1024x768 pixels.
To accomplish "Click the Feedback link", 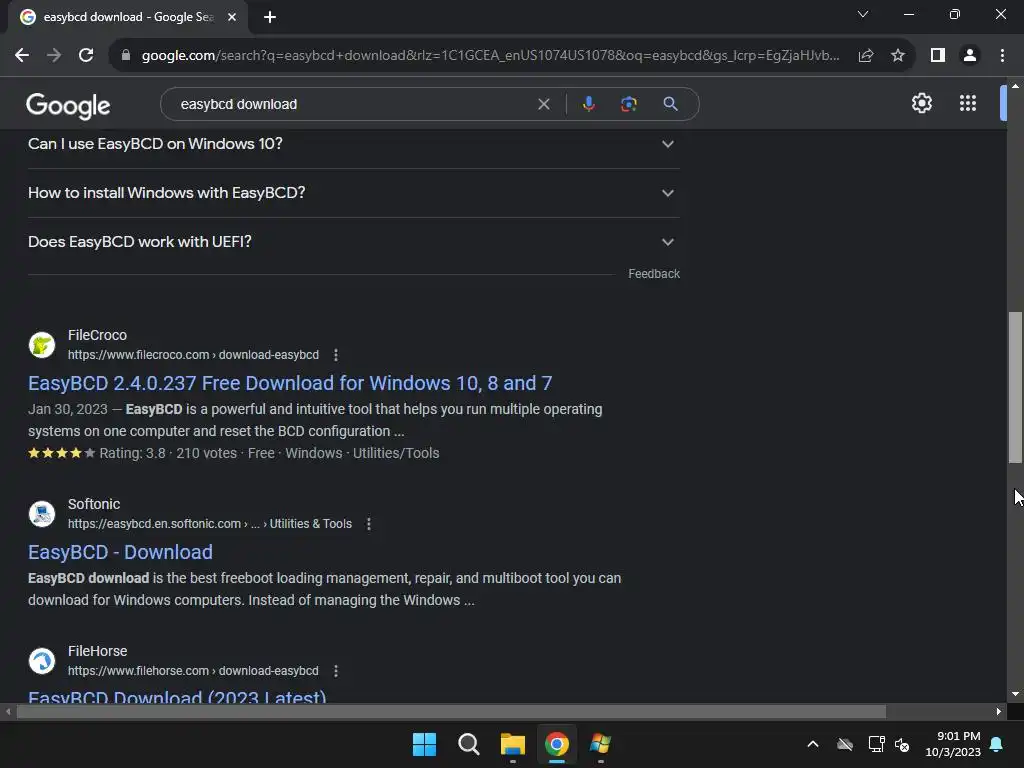I will [654, 274].
